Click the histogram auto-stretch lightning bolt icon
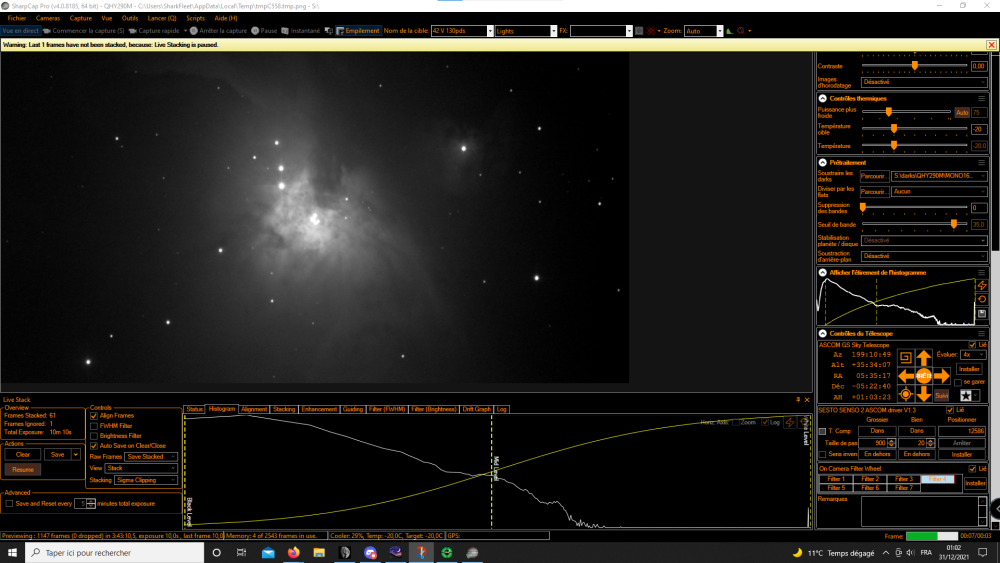 tap(982, 286)
